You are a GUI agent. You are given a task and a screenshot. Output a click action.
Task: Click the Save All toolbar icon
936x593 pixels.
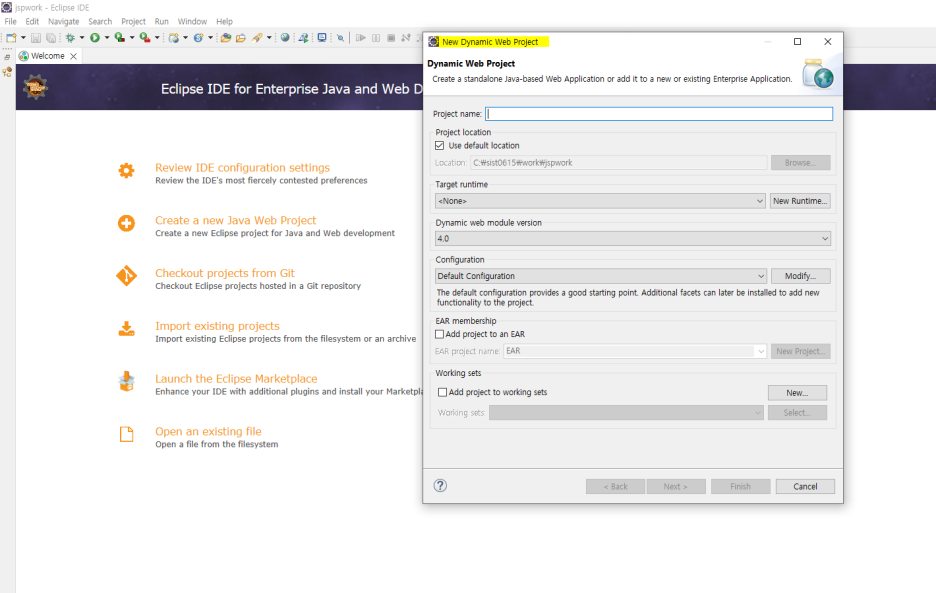click(51, 38)
